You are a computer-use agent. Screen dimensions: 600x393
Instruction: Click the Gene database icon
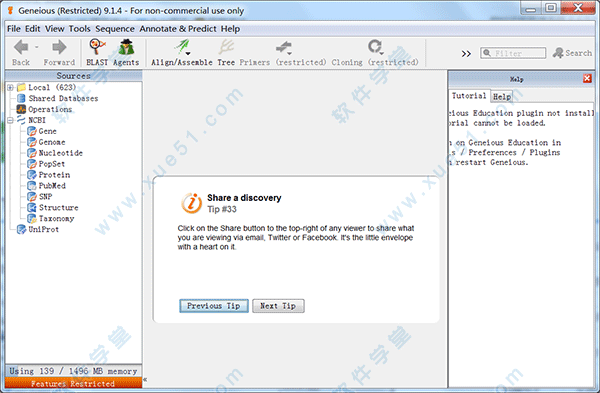pos(32,131)
